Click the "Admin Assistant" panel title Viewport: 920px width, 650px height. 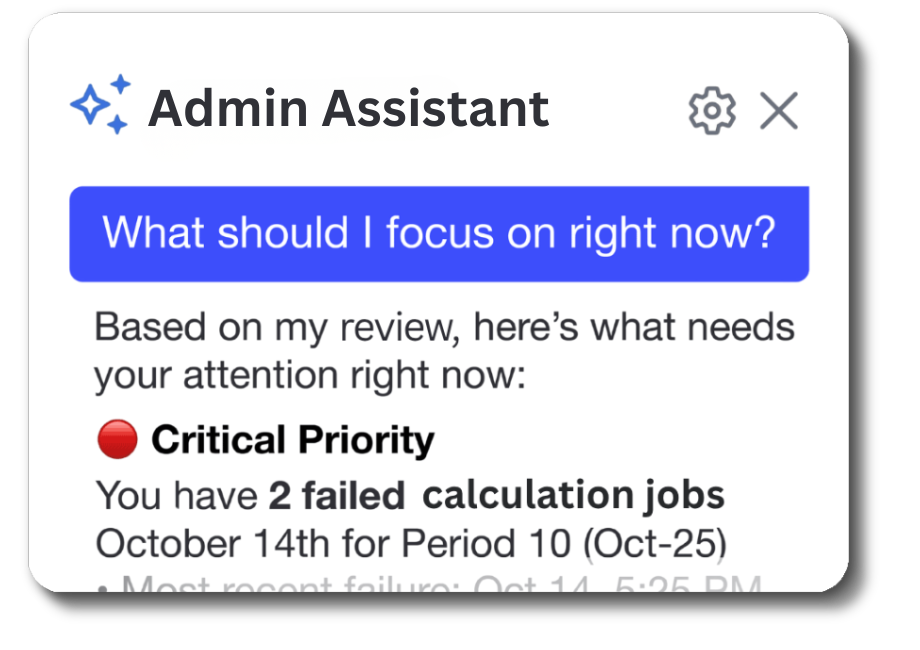pyautogui.click(x=348, y=108)
